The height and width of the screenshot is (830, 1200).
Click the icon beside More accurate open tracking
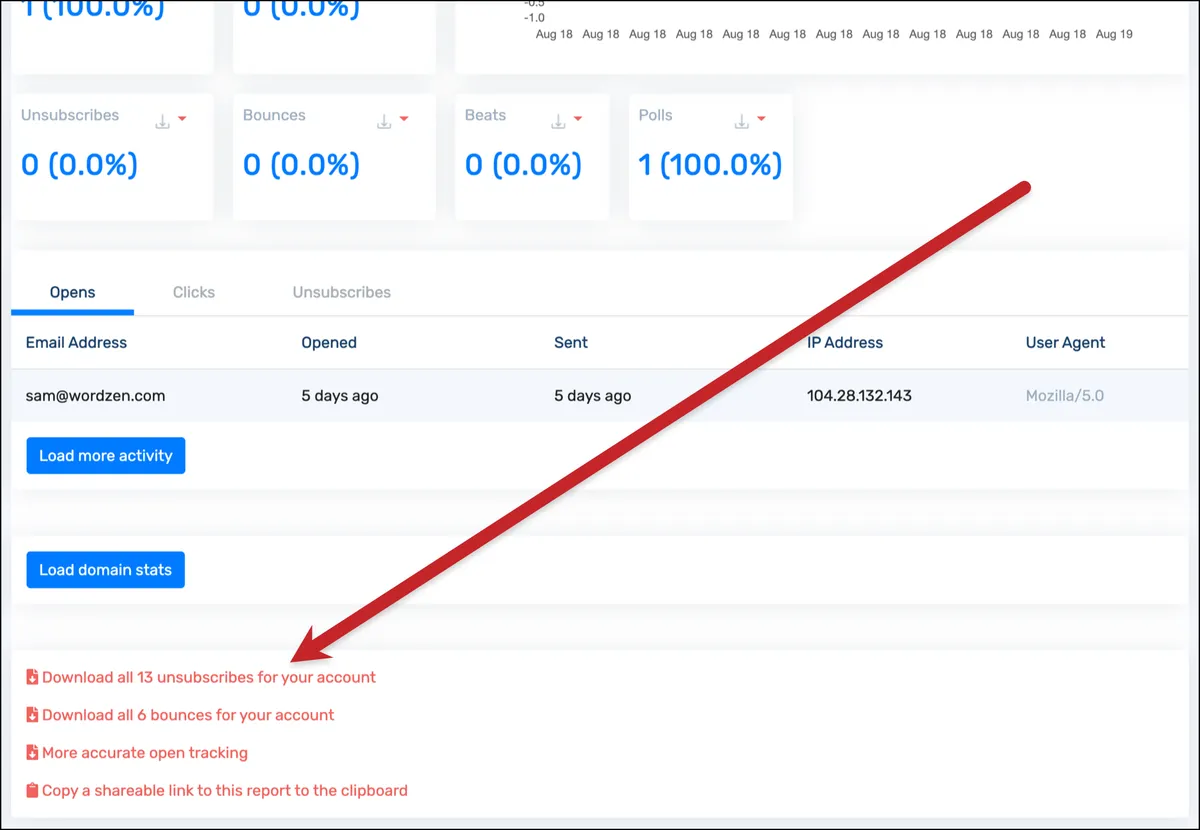[32, 753]
